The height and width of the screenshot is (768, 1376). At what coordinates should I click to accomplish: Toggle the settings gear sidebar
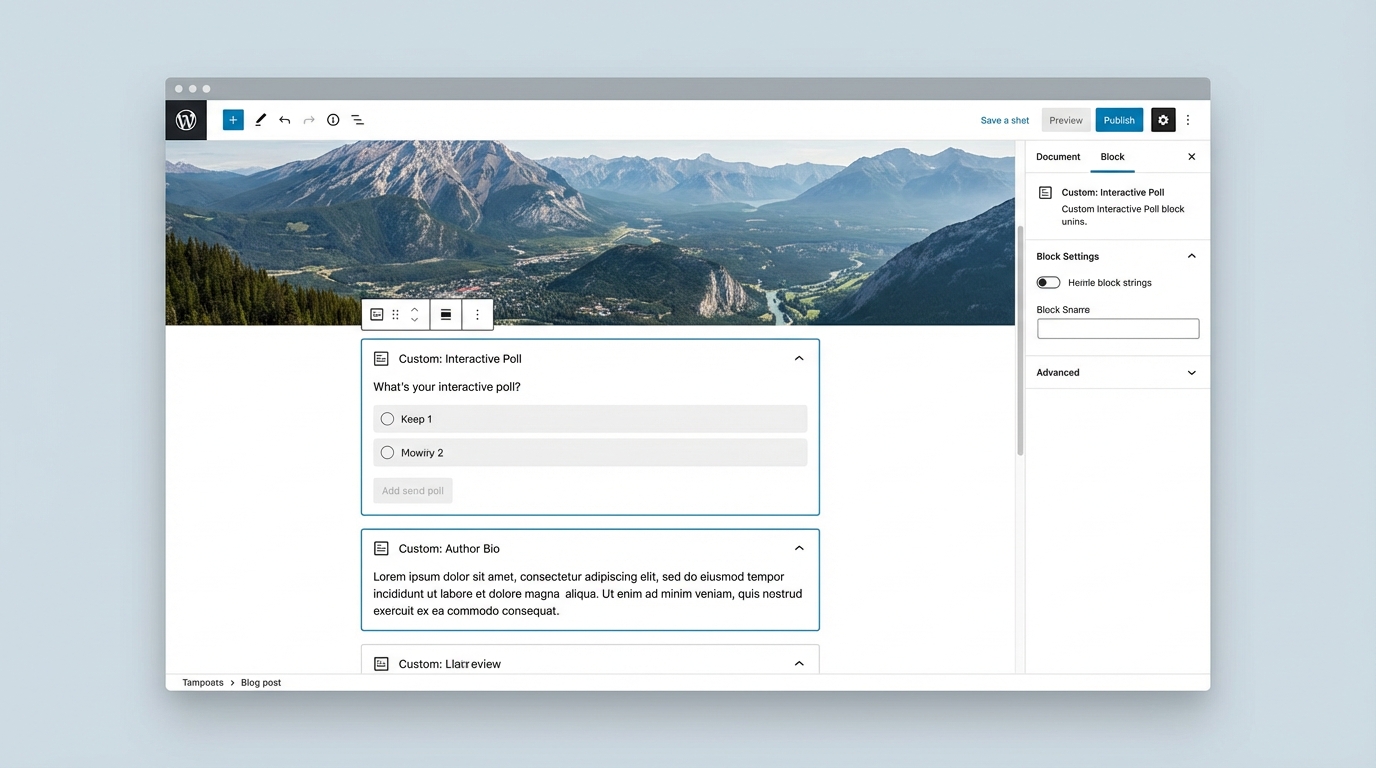(1162, 120)
